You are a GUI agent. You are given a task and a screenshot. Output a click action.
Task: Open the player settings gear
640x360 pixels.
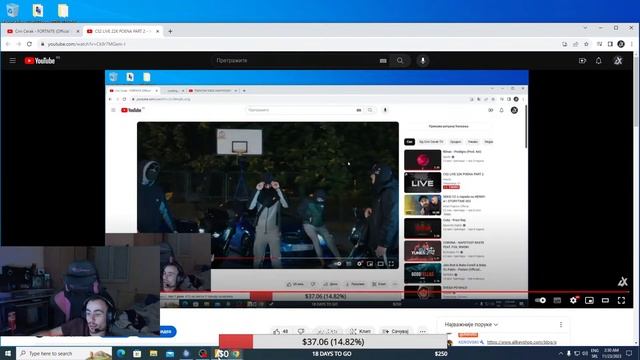pos(573,300)
